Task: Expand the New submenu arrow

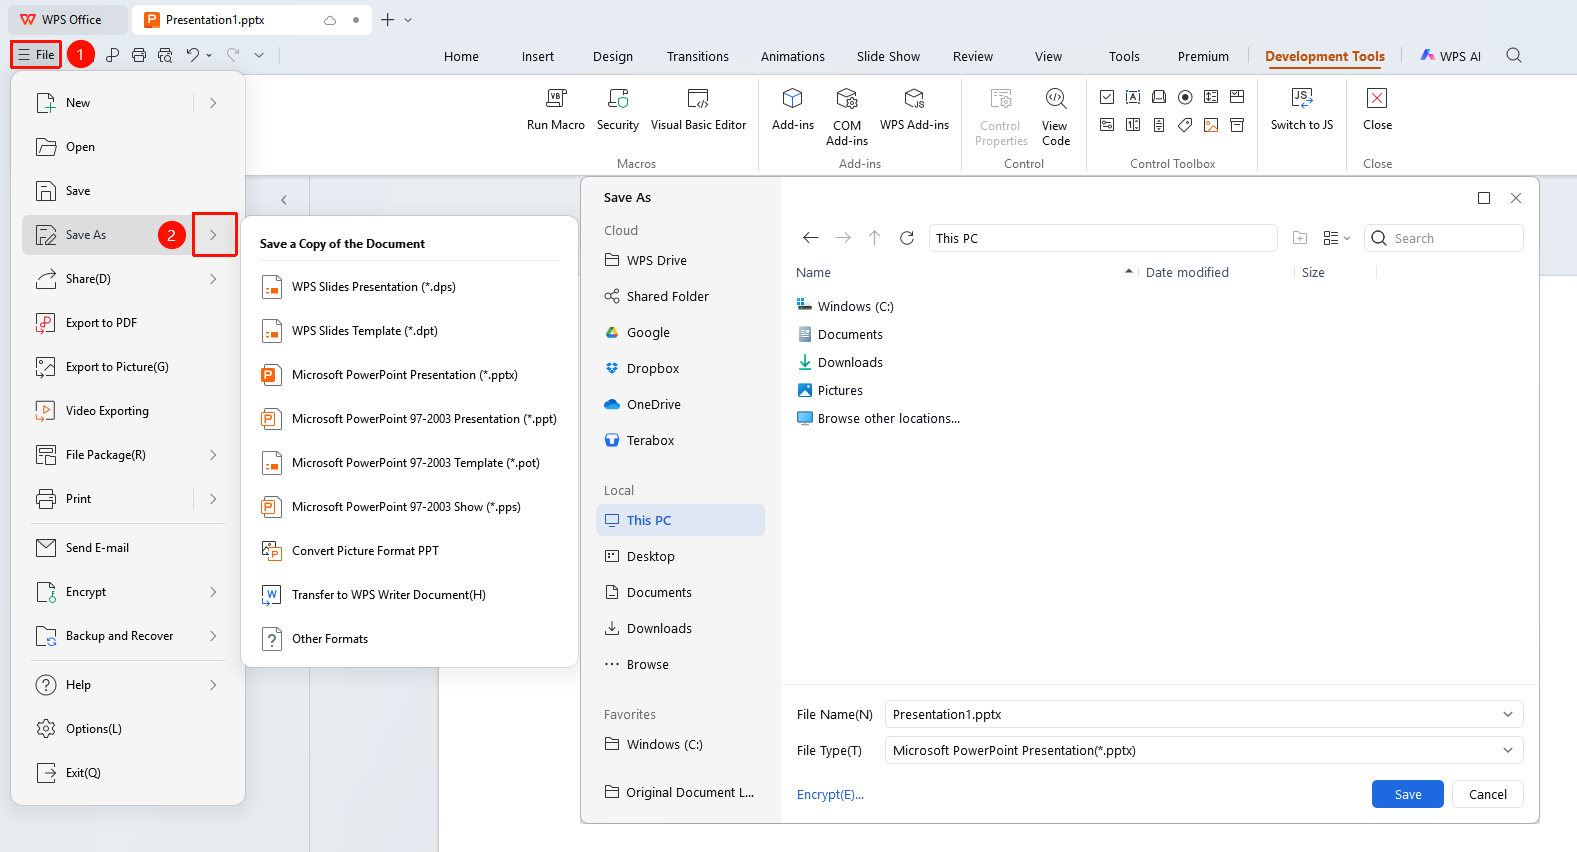Action: pos(213,103)
